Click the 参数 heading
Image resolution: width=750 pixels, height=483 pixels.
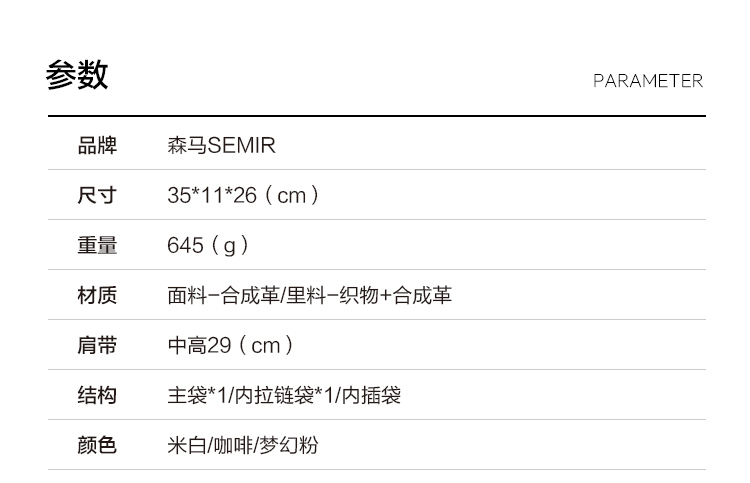[77, 76]
